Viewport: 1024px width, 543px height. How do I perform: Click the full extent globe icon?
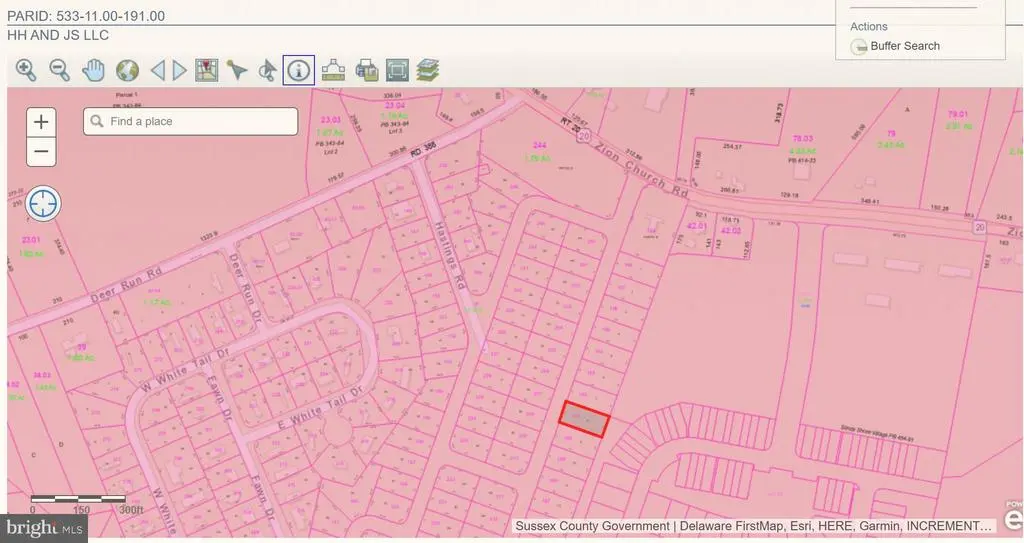pyautogui.click(x=127, y=70)
